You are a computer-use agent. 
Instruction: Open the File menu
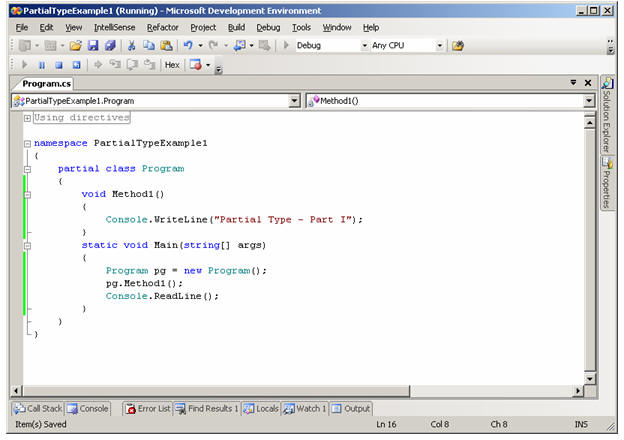click(x=21, y=27)
